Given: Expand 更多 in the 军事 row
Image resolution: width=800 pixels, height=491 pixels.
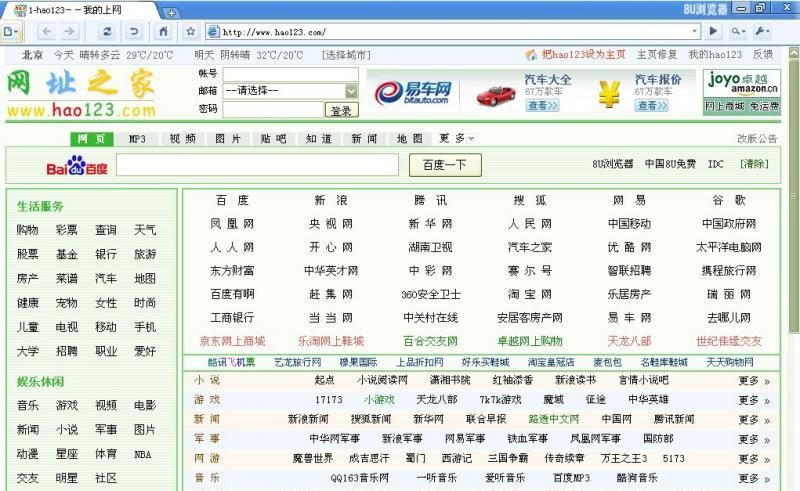Looking at the screenshot, I should (x=754, y=439).
